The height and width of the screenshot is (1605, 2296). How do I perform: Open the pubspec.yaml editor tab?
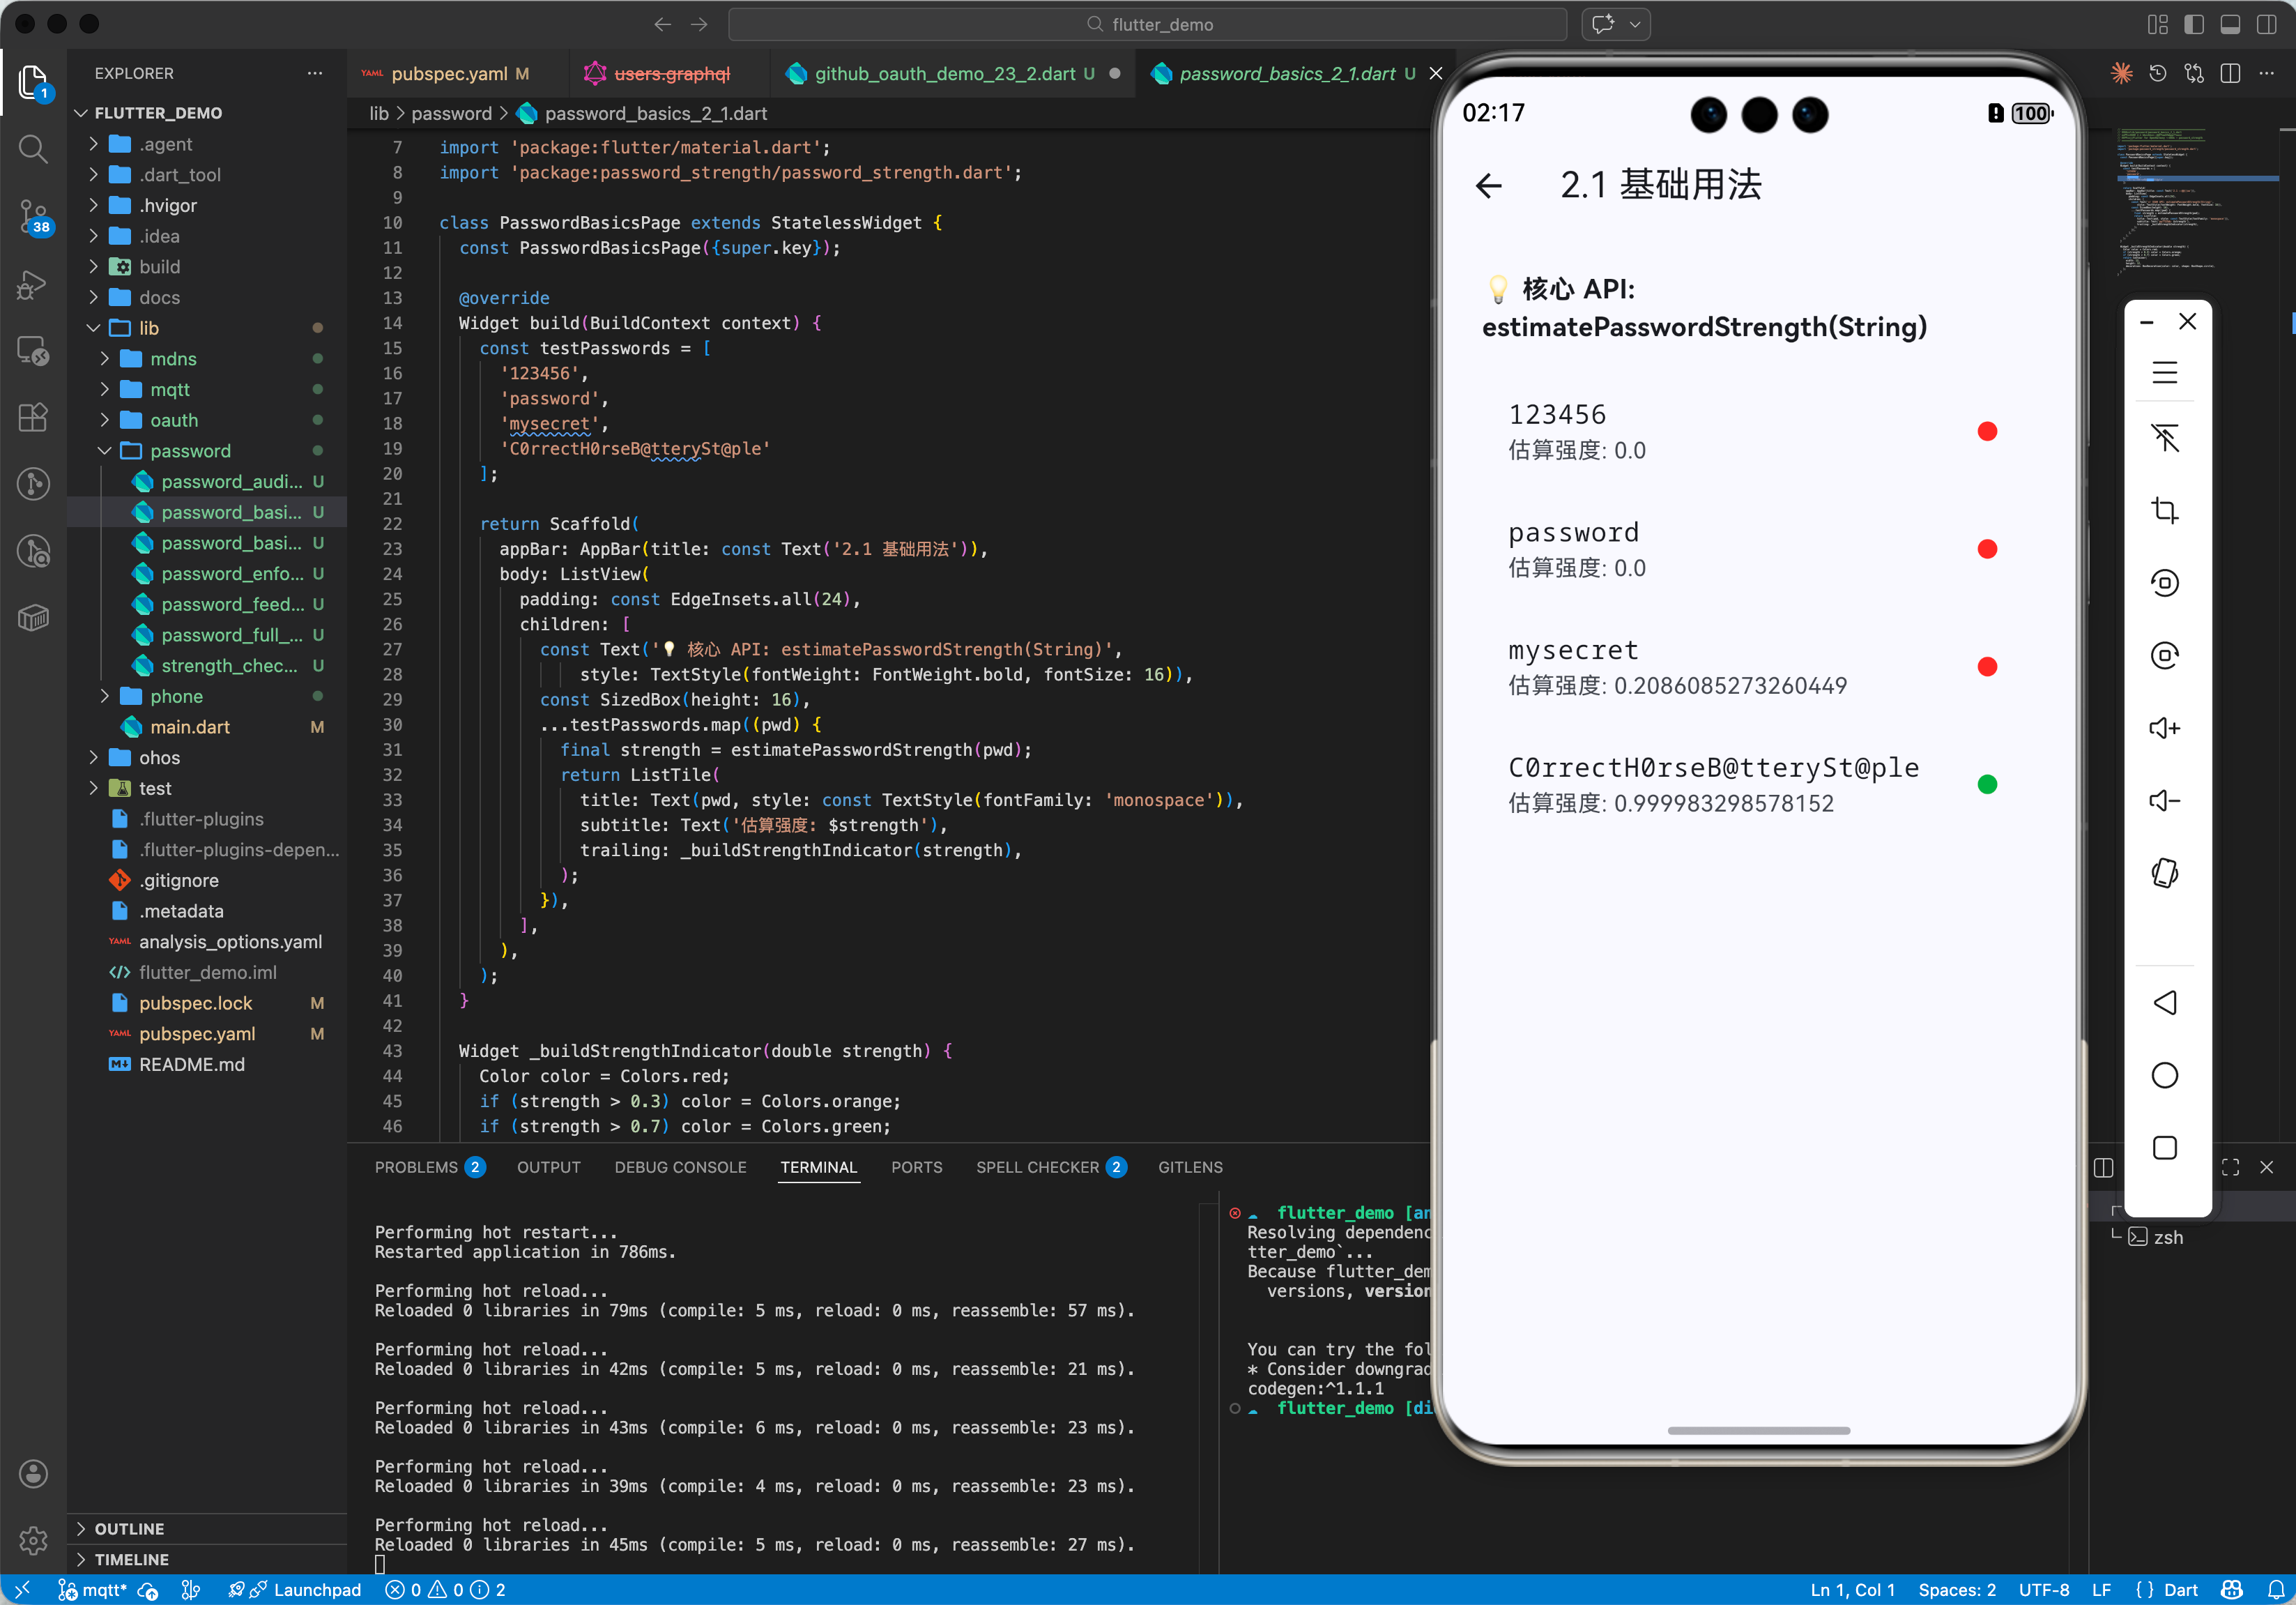[449, 73]
